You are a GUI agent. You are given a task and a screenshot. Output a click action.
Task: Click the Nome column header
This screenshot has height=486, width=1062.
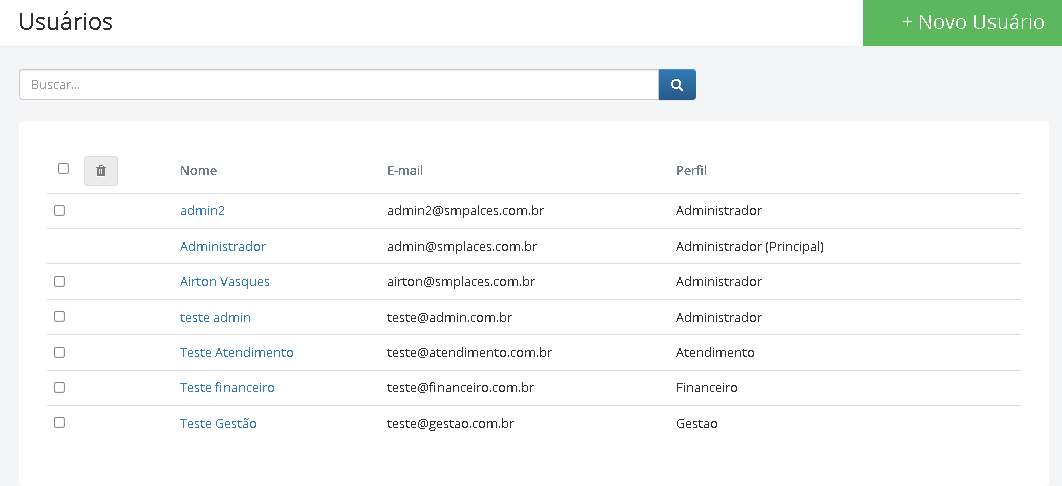[198, 171]
